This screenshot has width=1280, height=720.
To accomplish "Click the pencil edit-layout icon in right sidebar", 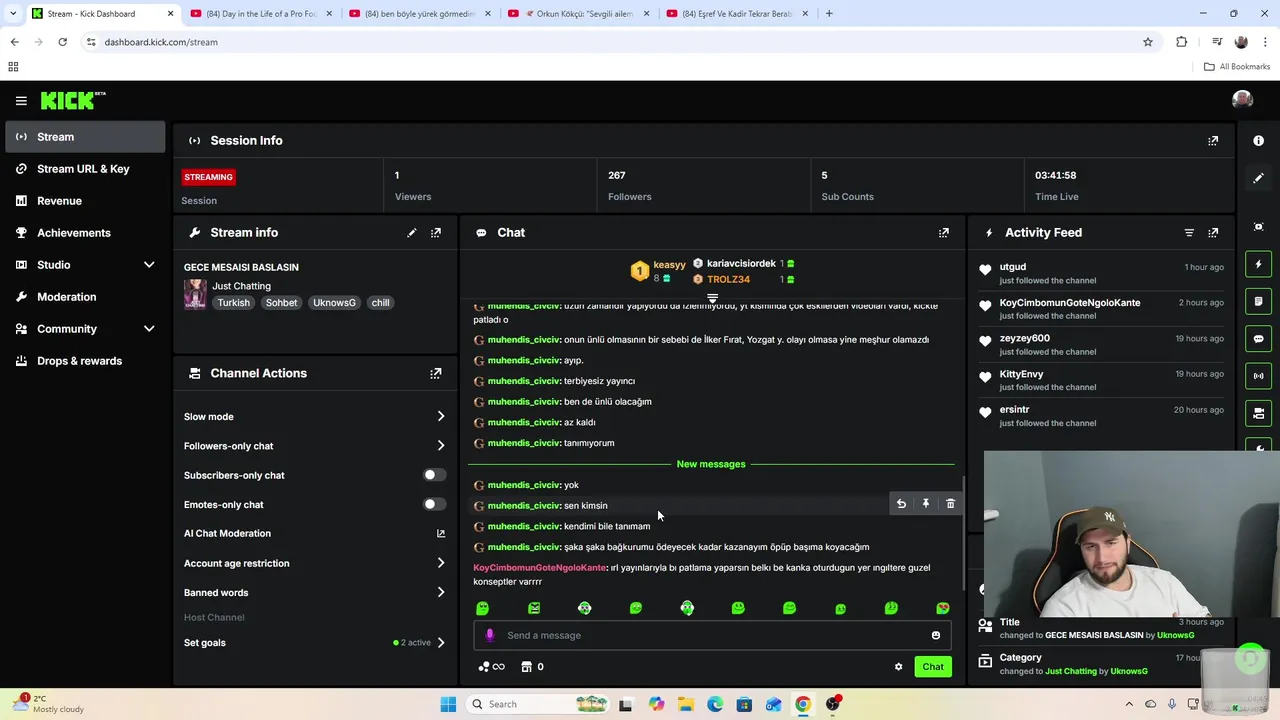I will tap(1258, 178).
